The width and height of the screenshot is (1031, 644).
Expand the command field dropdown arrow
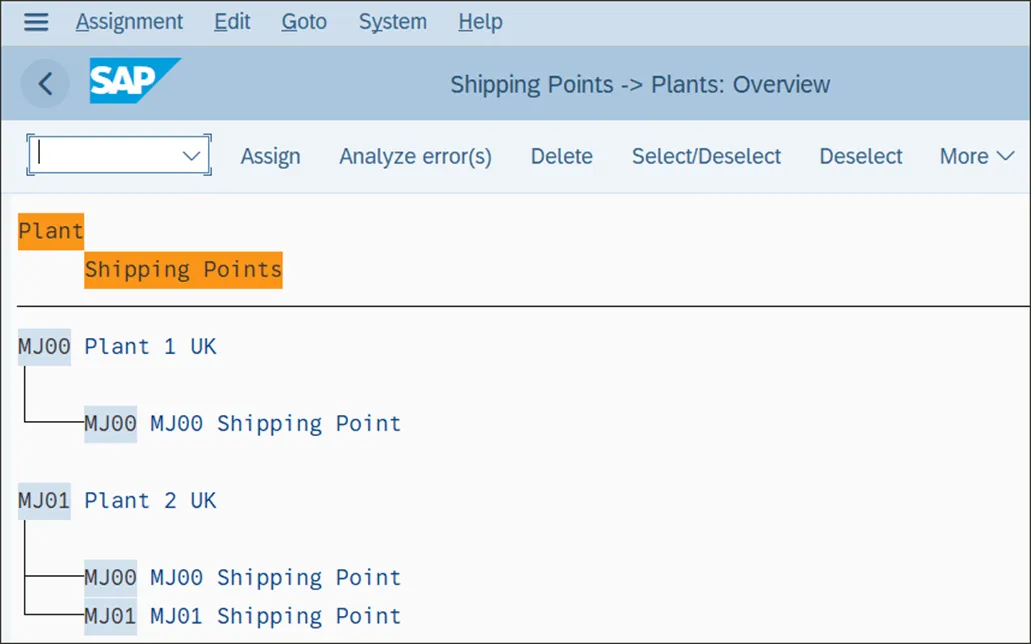click(x=192, y=156)
